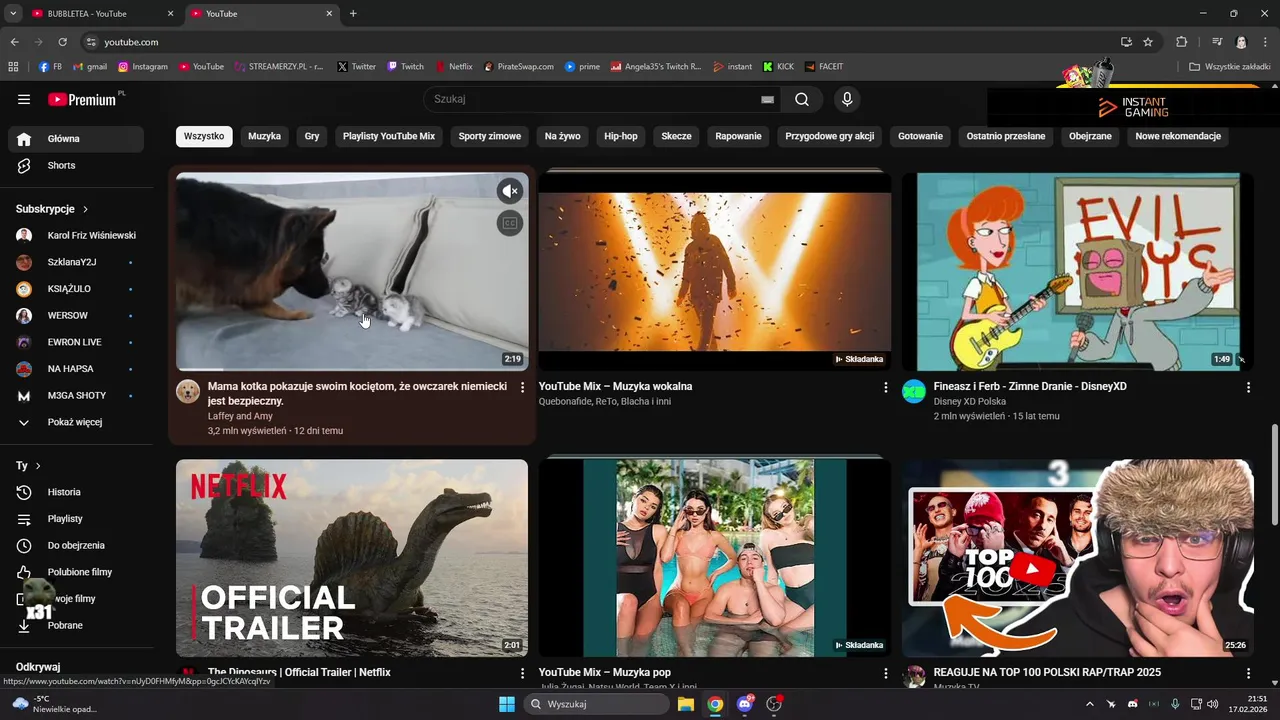
Task: Expand Subskrypcje section chevron
Action: [x=85, y=209]
